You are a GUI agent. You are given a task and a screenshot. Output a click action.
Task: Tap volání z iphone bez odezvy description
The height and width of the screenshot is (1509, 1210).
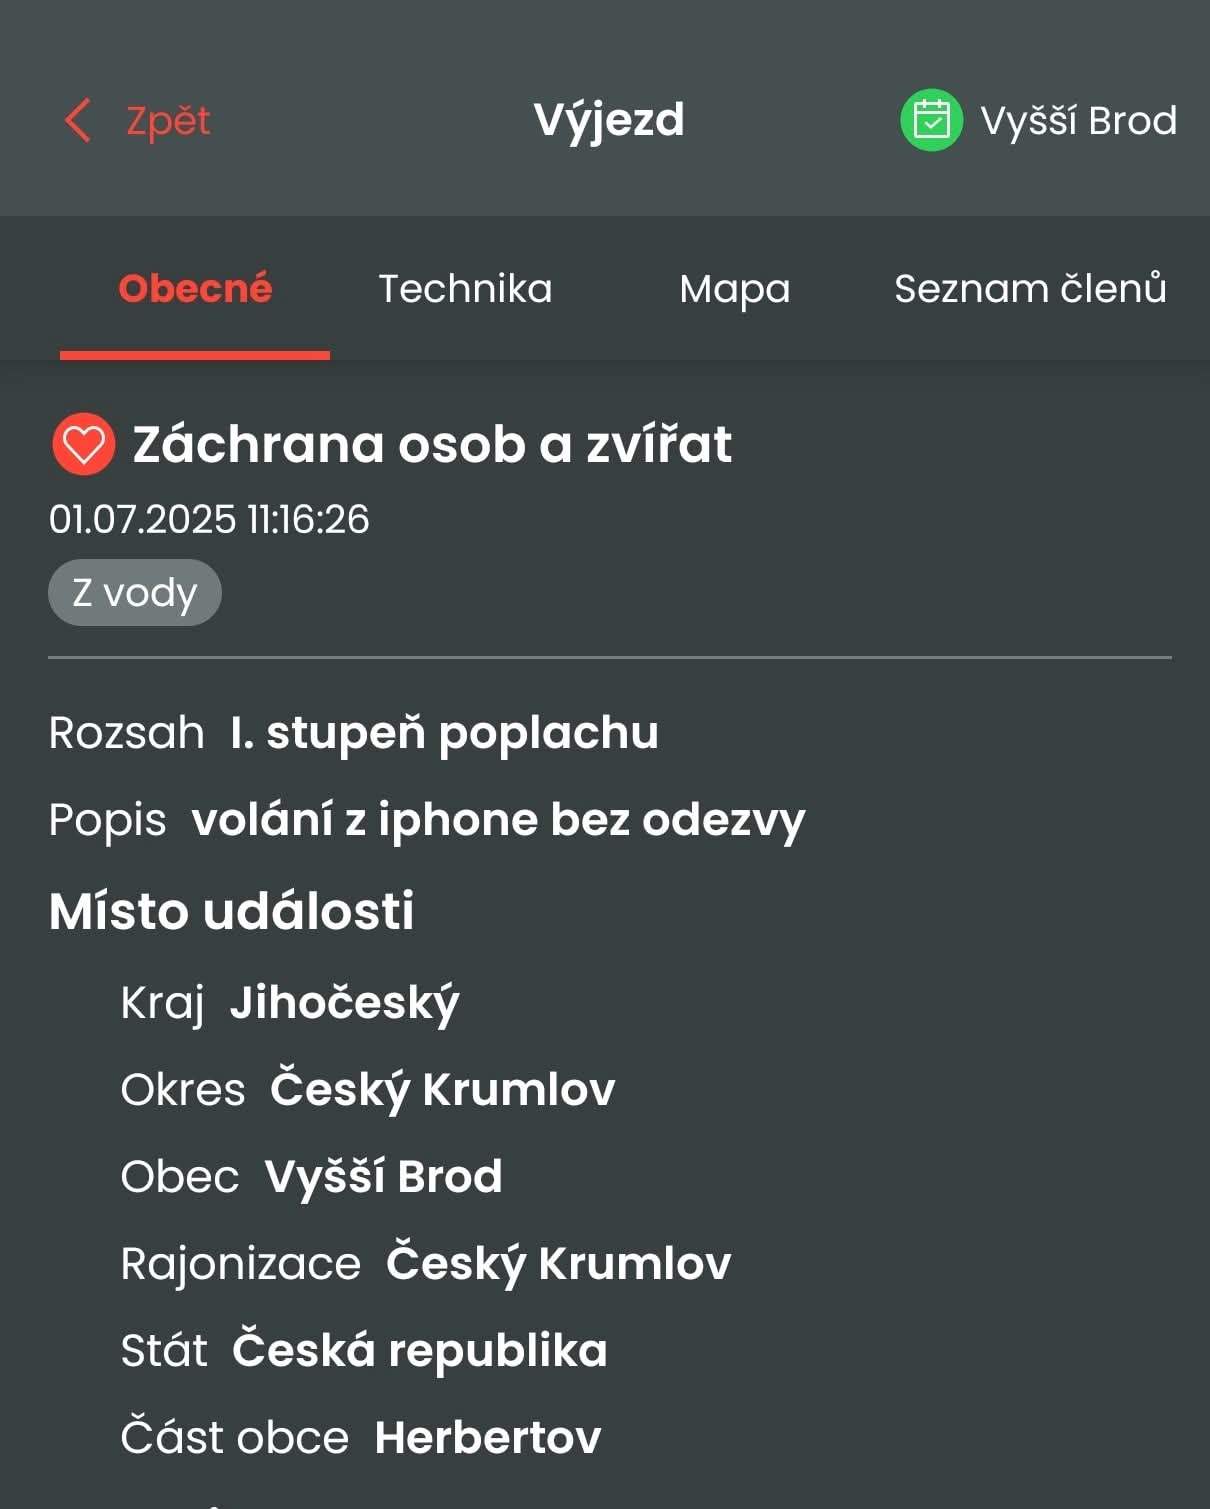point(498,820)
